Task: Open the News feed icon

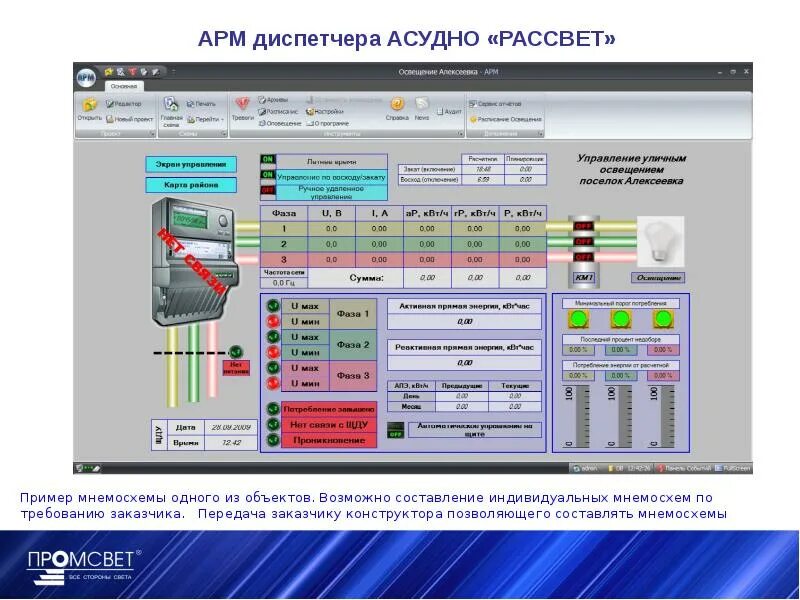Action: pos(421,109)
